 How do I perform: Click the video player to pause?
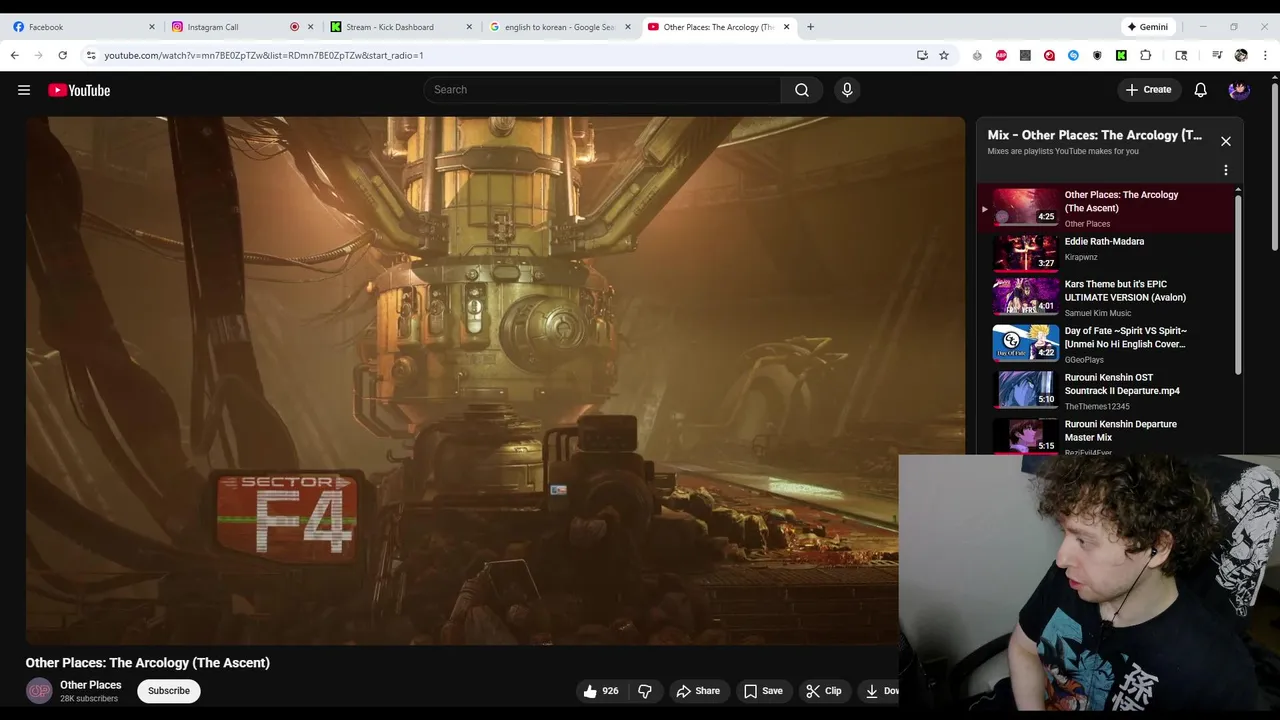(x=495, y=380)
